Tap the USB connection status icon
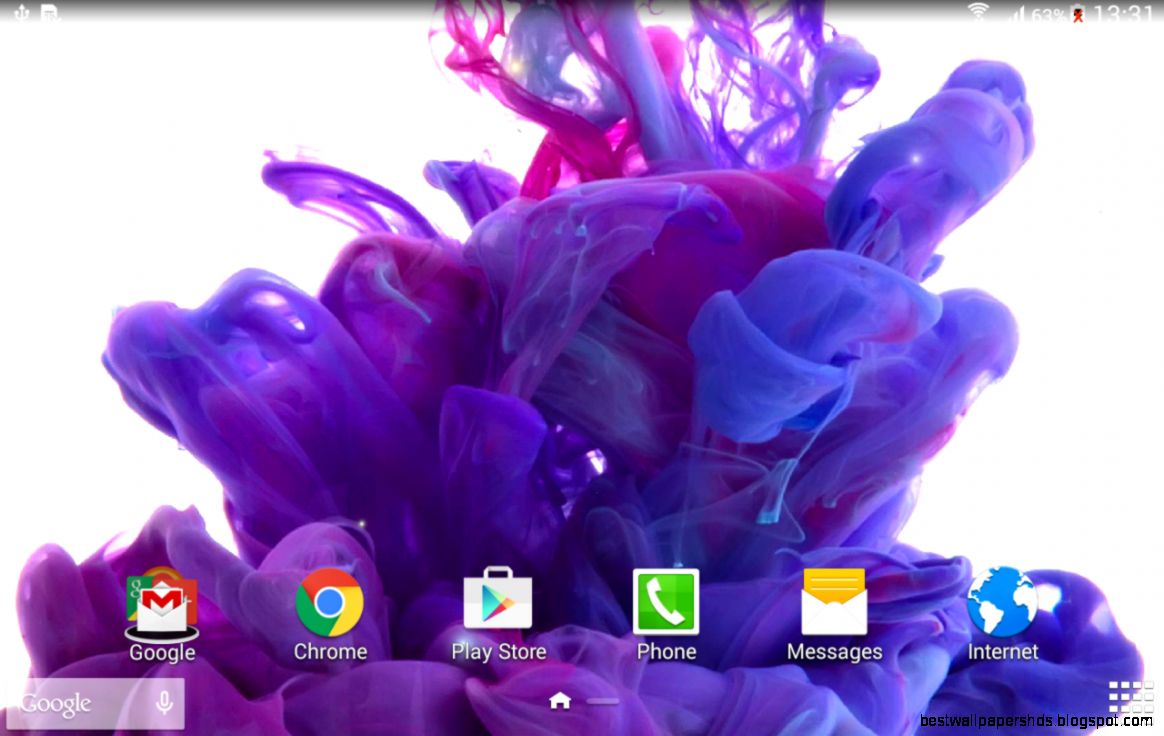Viewport: 1164px width, 736px height. [21, 12]
